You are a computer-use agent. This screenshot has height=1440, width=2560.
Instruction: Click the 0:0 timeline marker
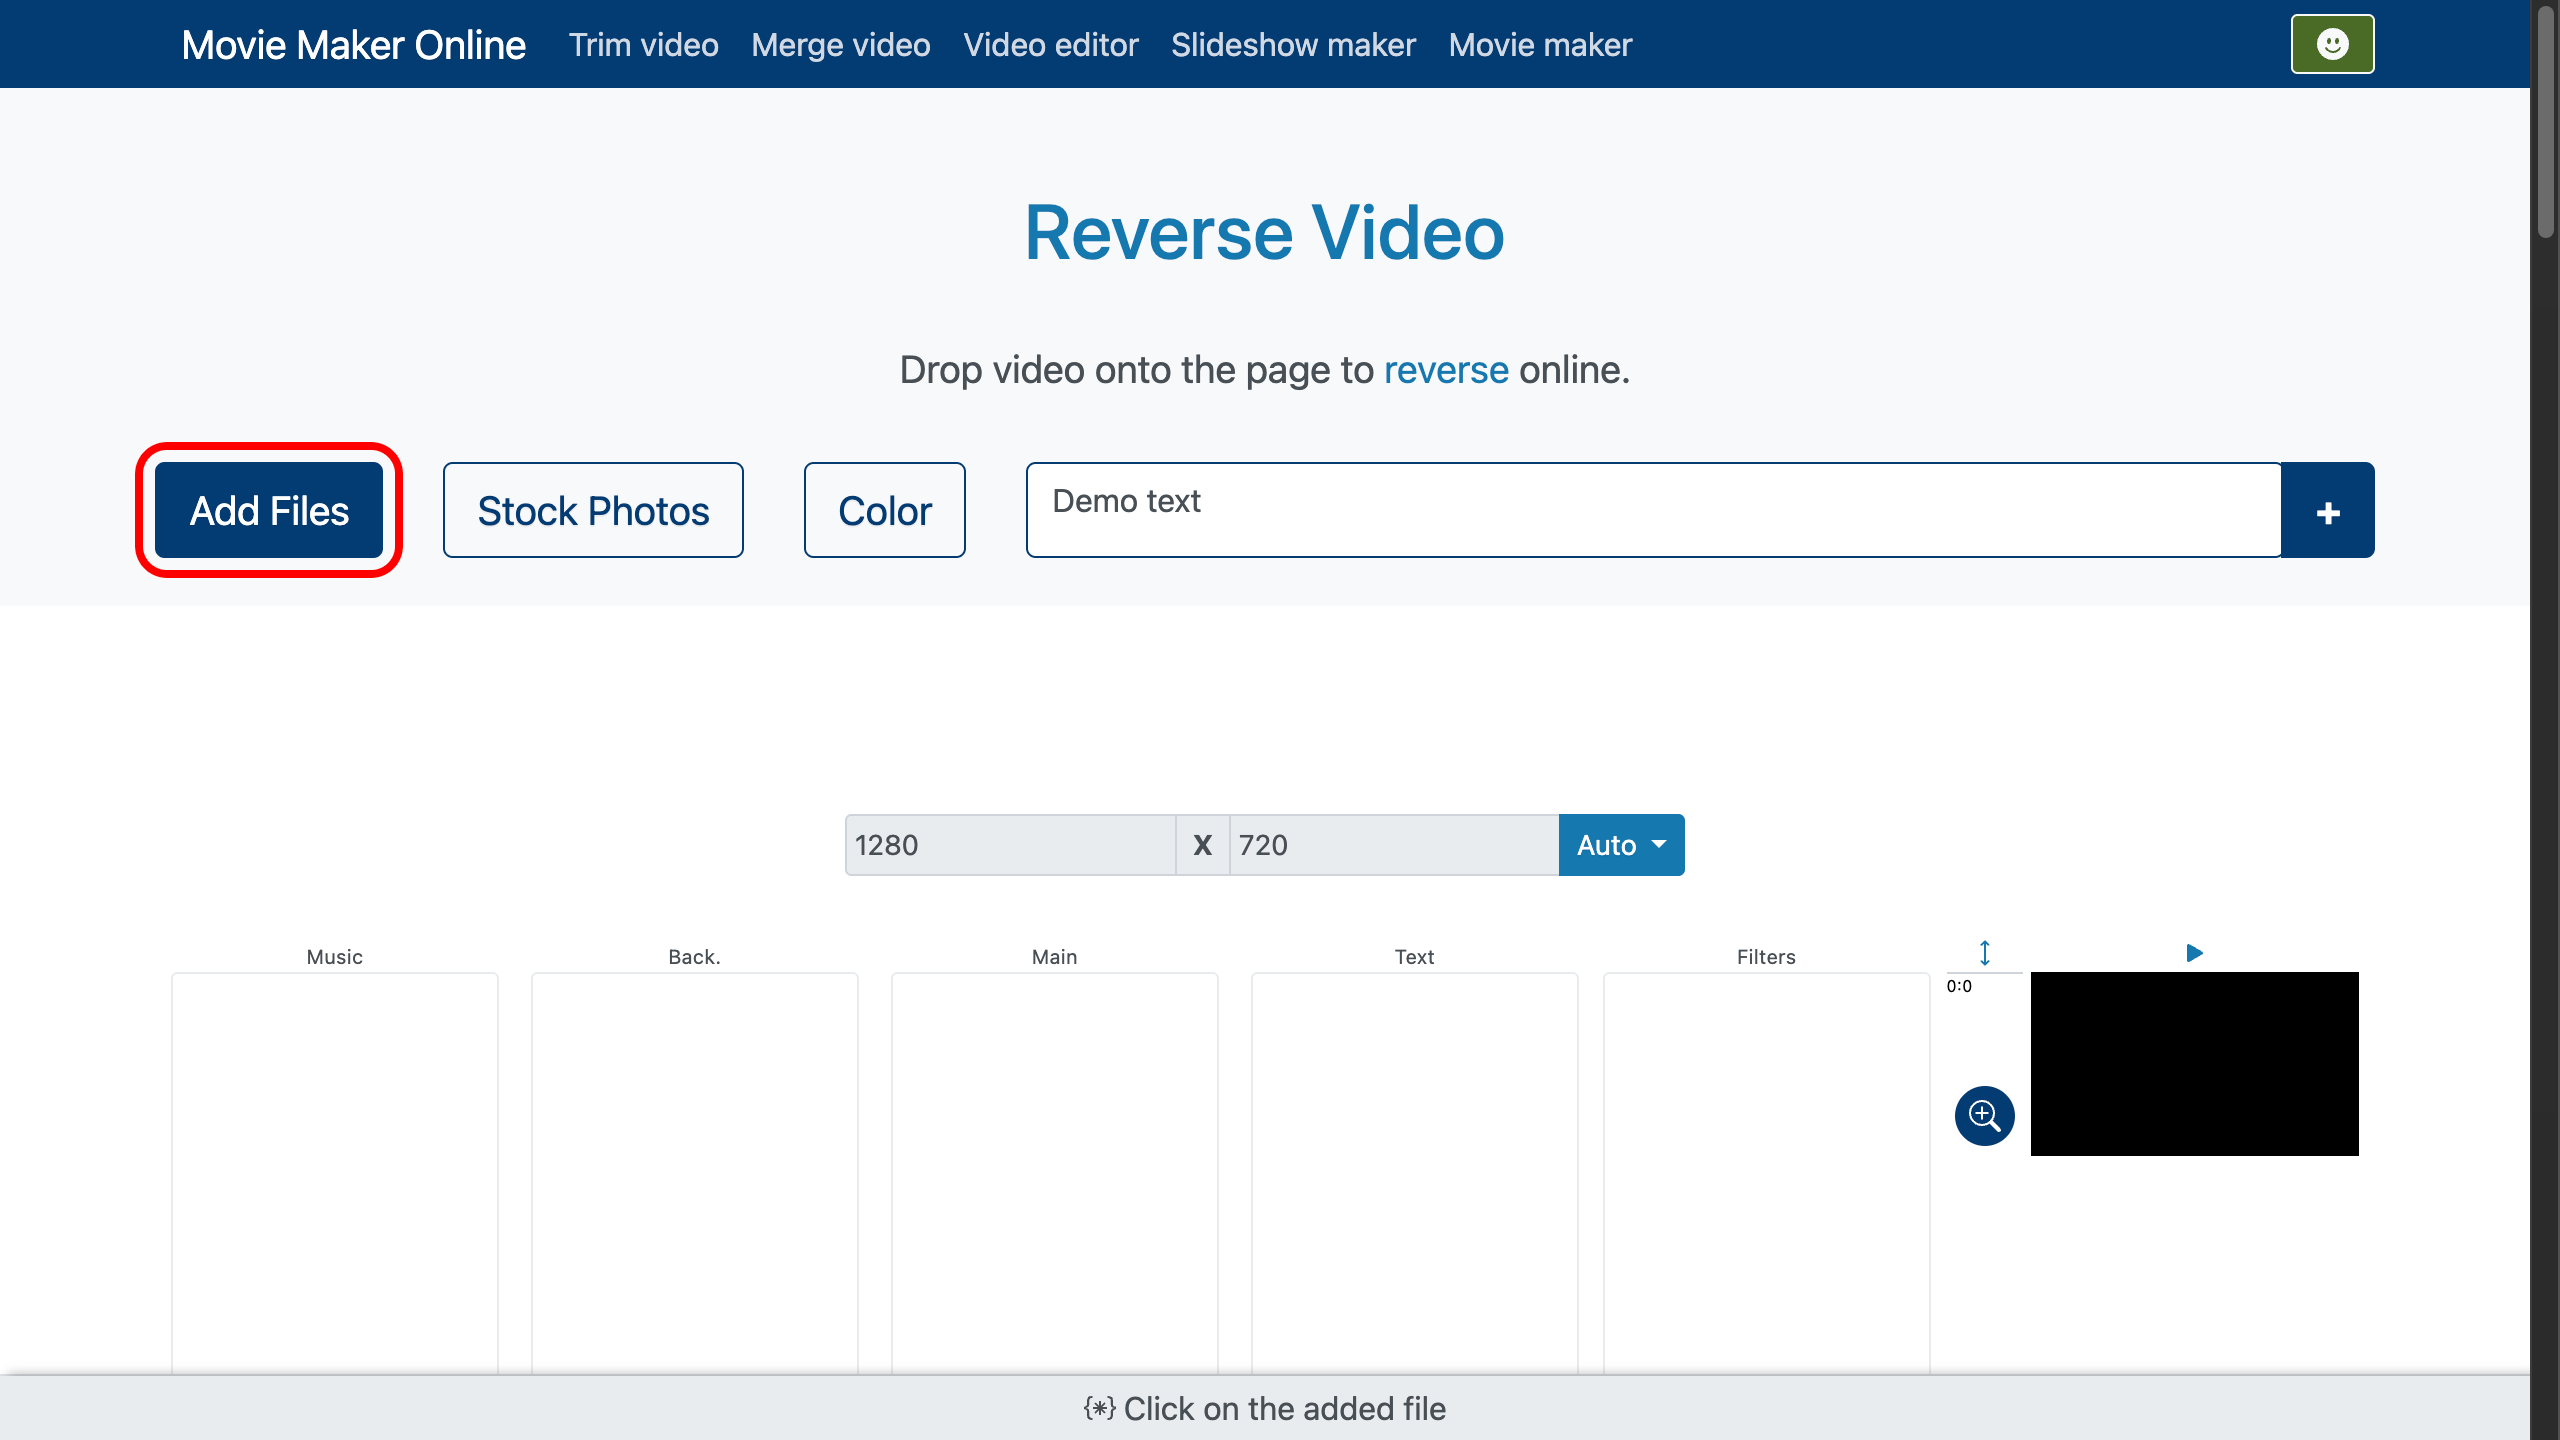pos(1959,986)
